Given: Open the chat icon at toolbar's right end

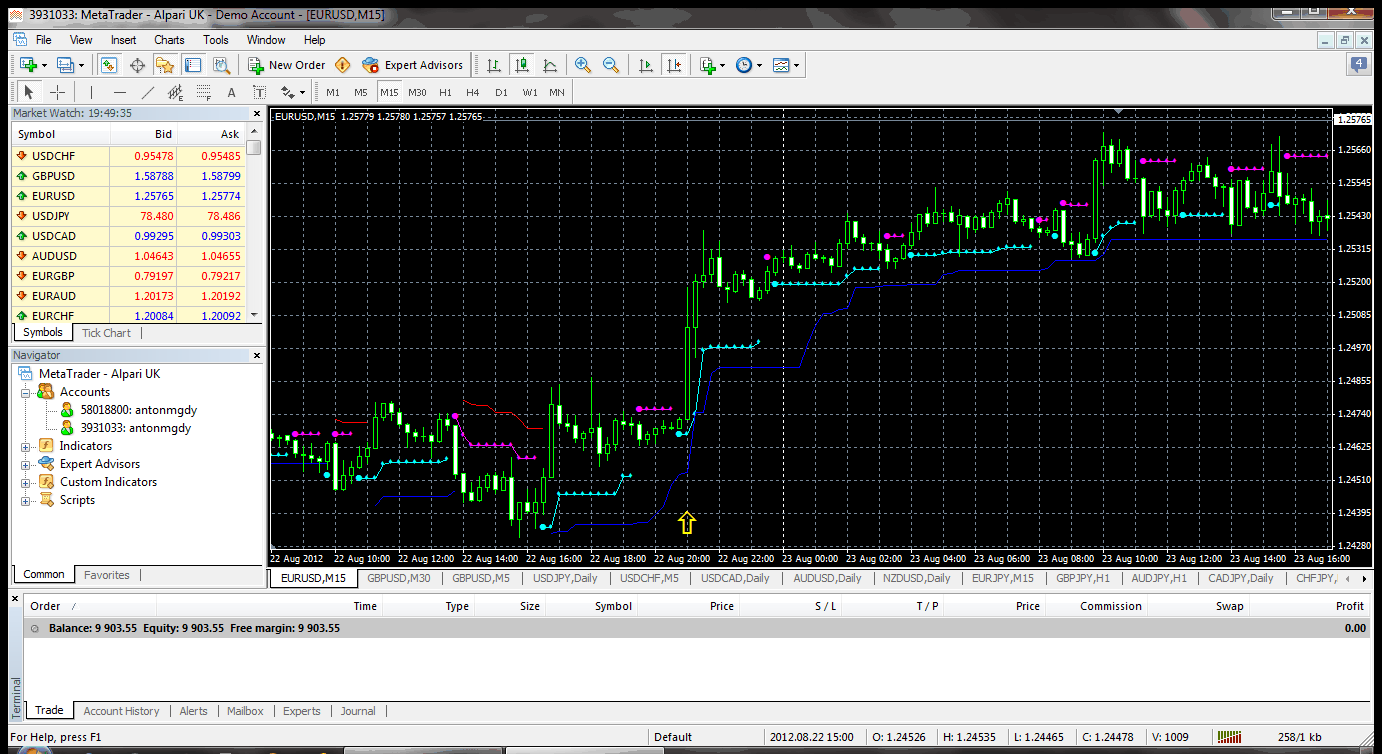Looking at the screenshot, I should (1358, 65).
